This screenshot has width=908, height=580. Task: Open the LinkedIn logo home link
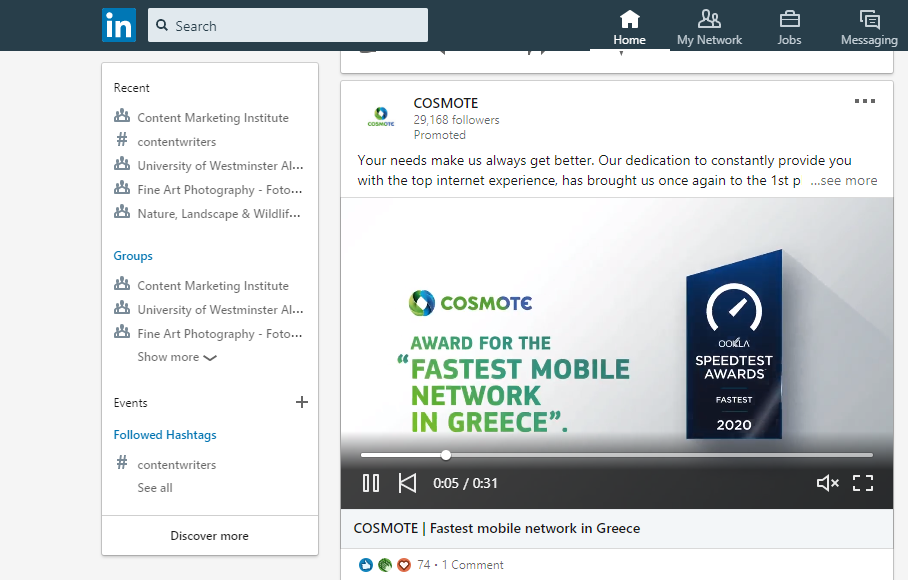[119, 25]
